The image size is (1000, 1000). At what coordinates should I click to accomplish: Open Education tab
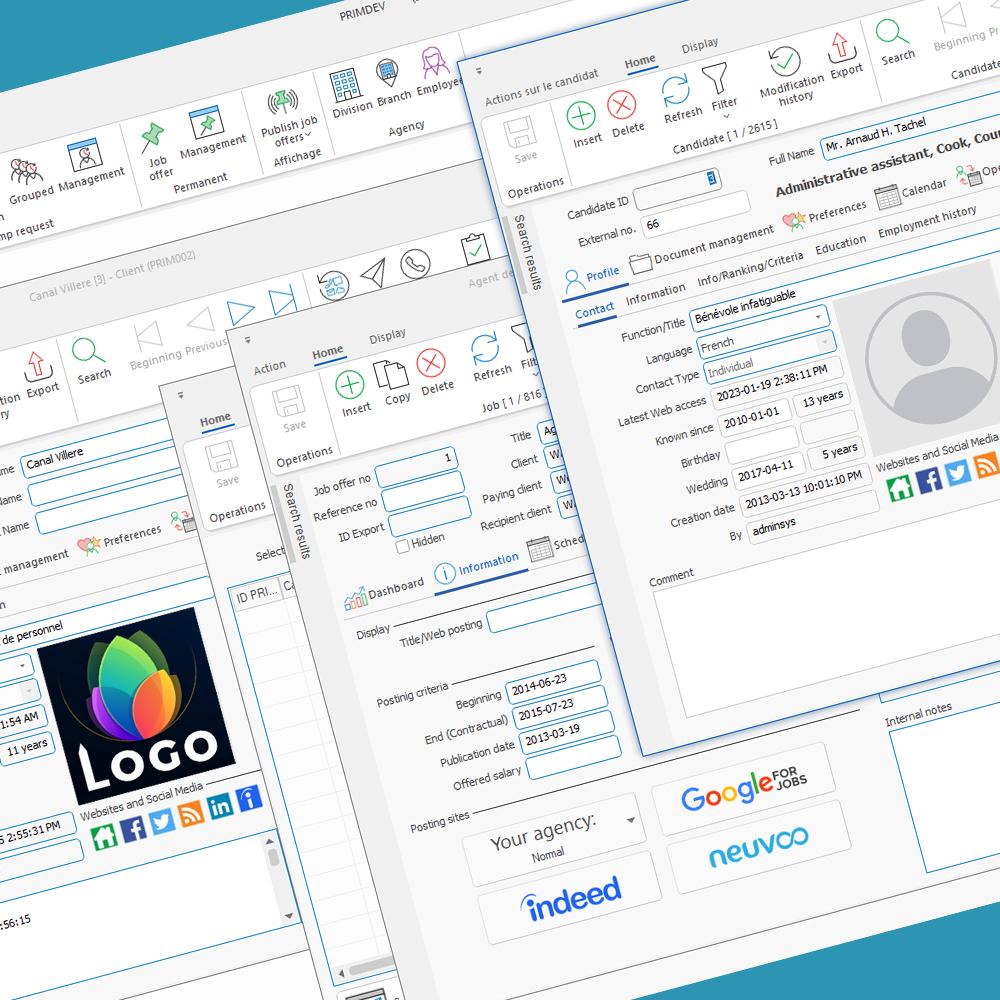coord(841,245)
